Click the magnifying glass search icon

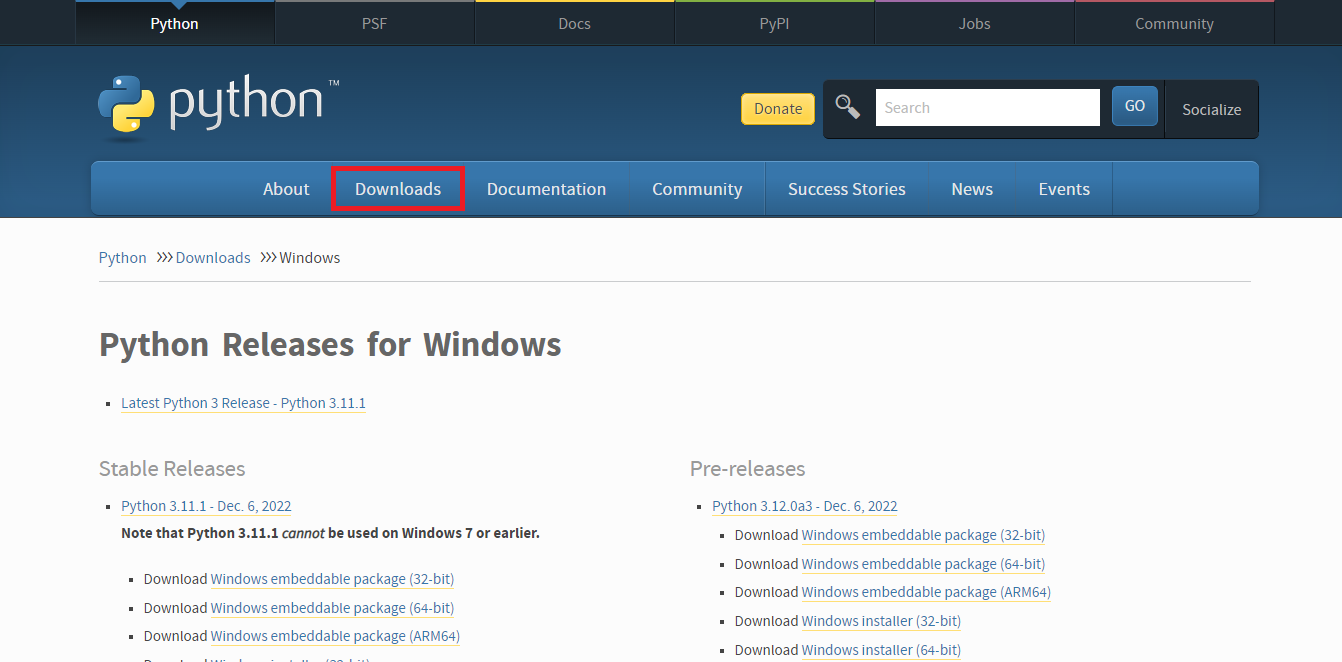click(848, 107)
